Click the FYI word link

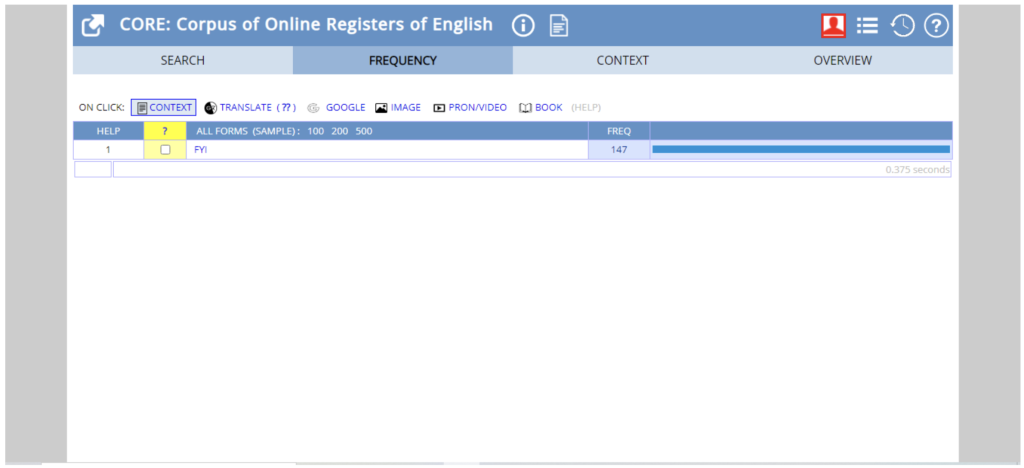[200, 149]
